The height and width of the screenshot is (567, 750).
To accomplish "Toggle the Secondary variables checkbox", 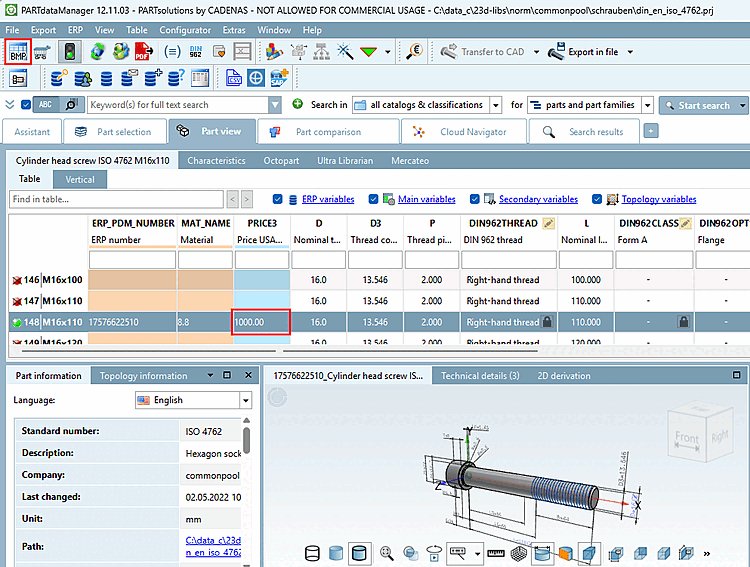I will 474,199.
